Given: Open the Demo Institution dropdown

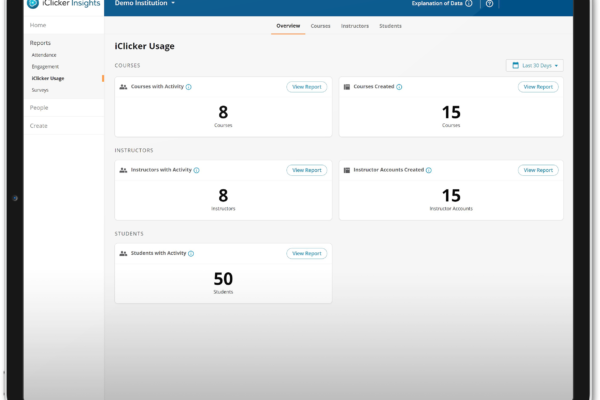Looking at the screenshot, I should coord(145,3).
